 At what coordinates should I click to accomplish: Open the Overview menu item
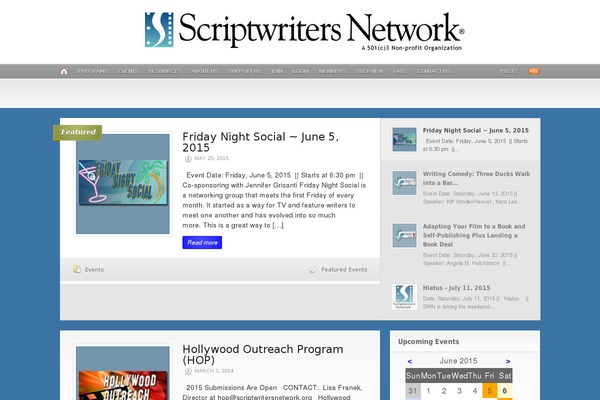click(x=369, y=71)
